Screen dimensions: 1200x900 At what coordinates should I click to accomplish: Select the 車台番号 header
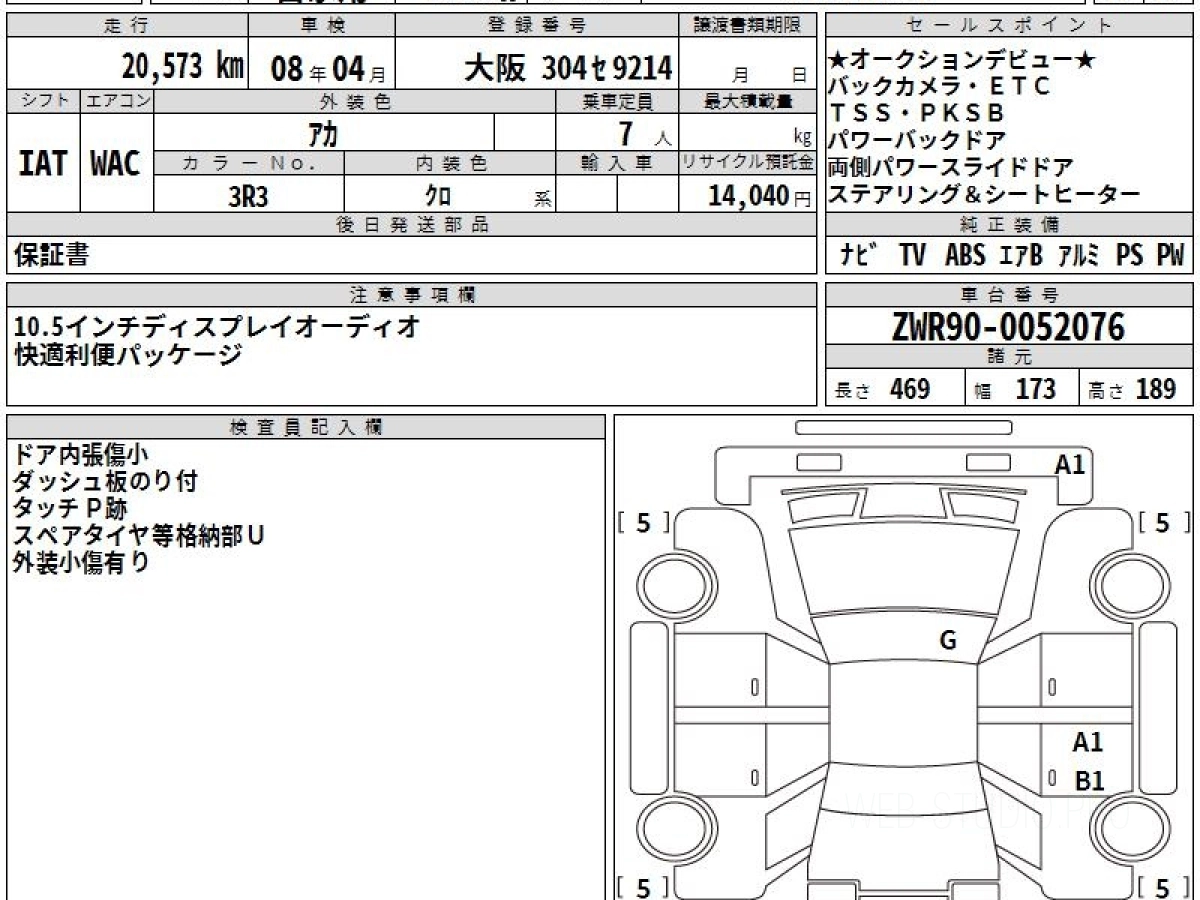coord(1009,295)
